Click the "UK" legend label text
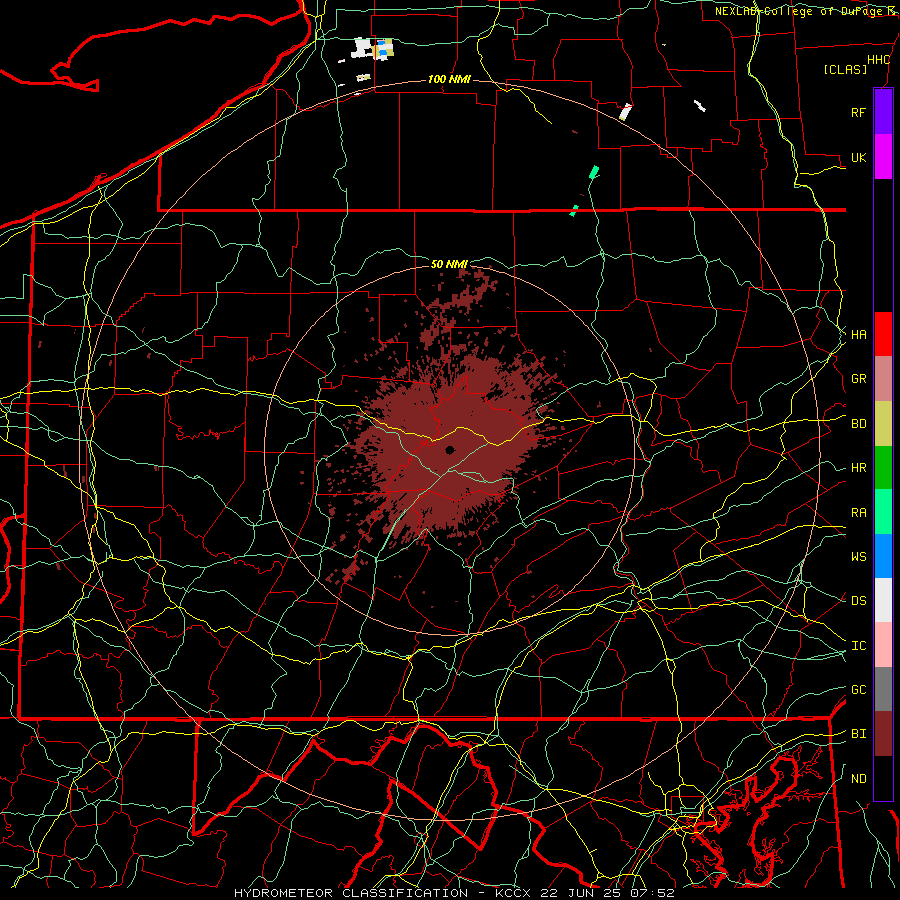Image resolution: width=900 pixels, height=900 pixels. (x=858, y=157)
